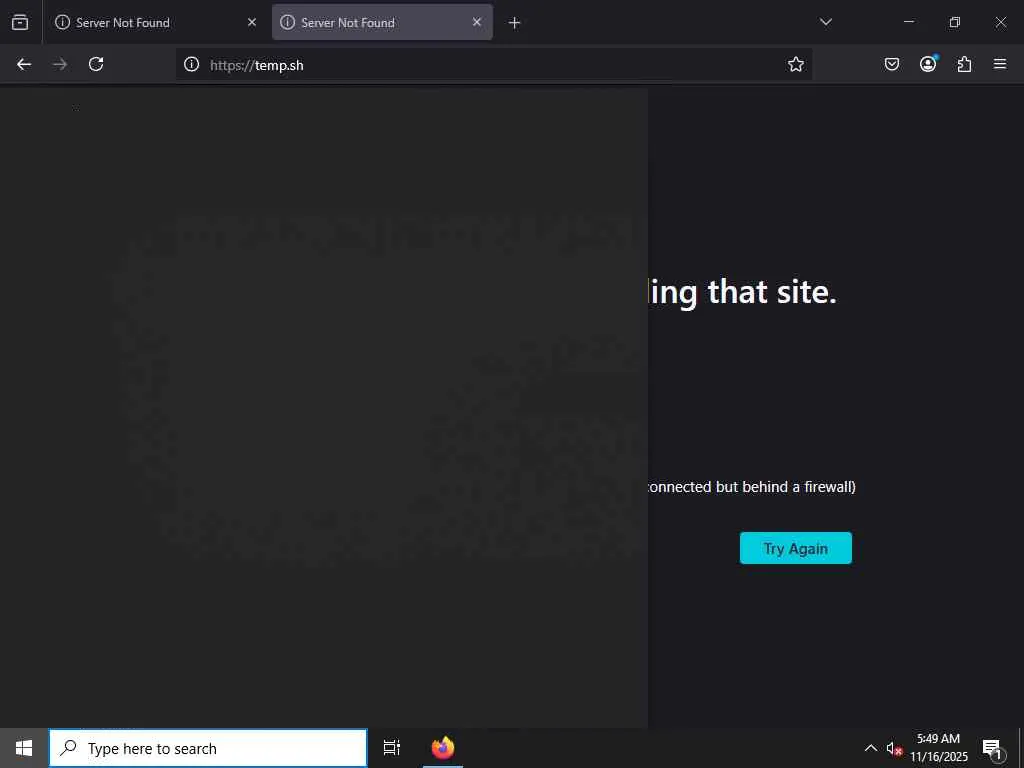This screenshot has height=768, width=1024.
Task: Reload the current page
Action: 96,64
